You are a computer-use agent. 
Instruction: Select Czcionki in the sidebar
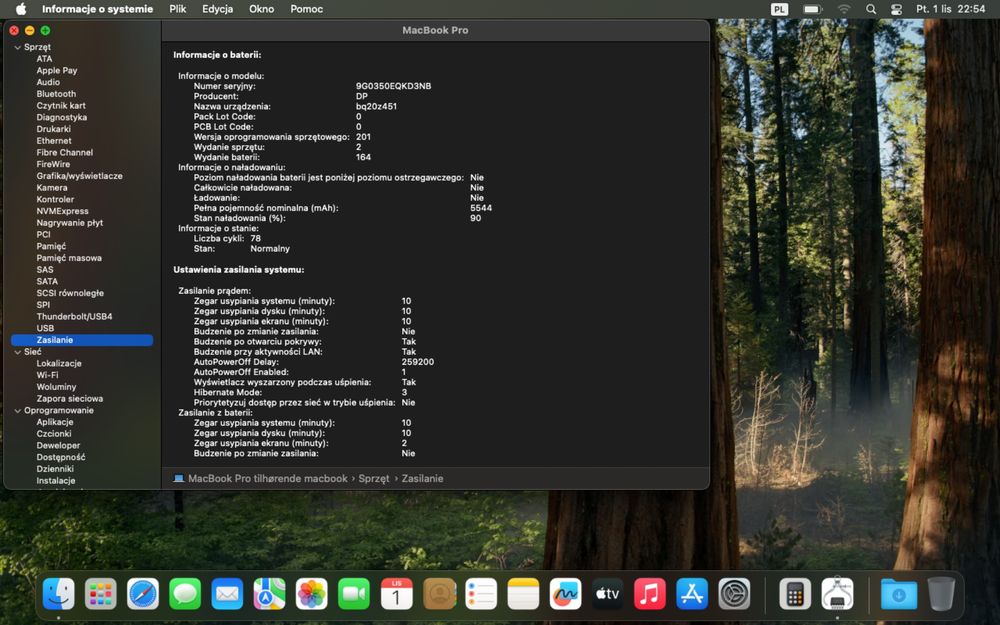coord(54,434)
